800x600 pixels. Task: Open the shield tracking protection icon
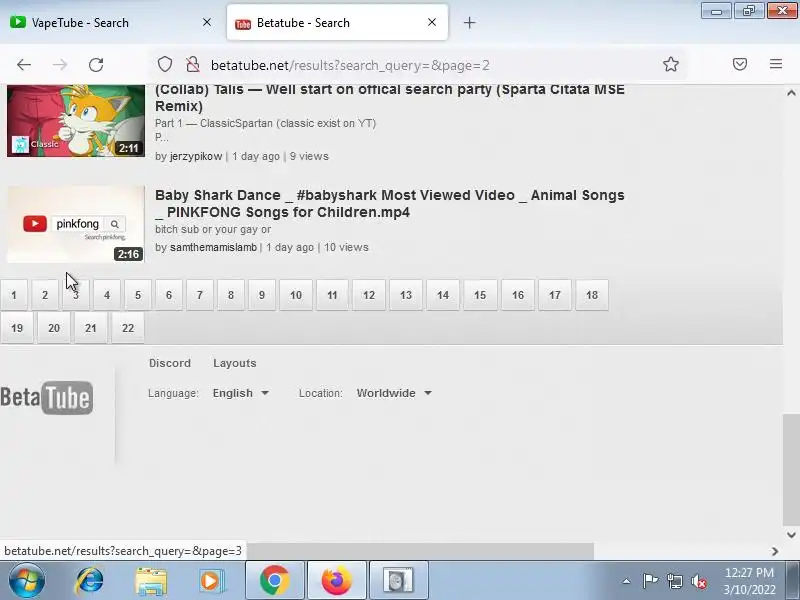[164, 65]
